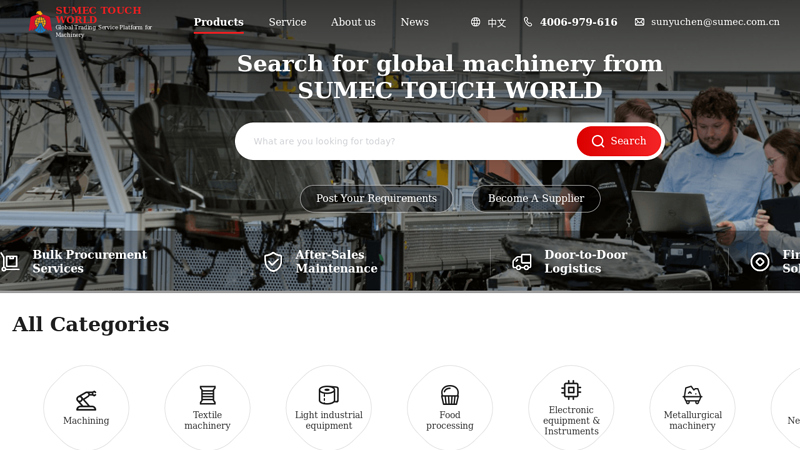The height and width of the screenshot is (450, 800).
Task: Open the News menu
Action: click(x=414, y=22)
